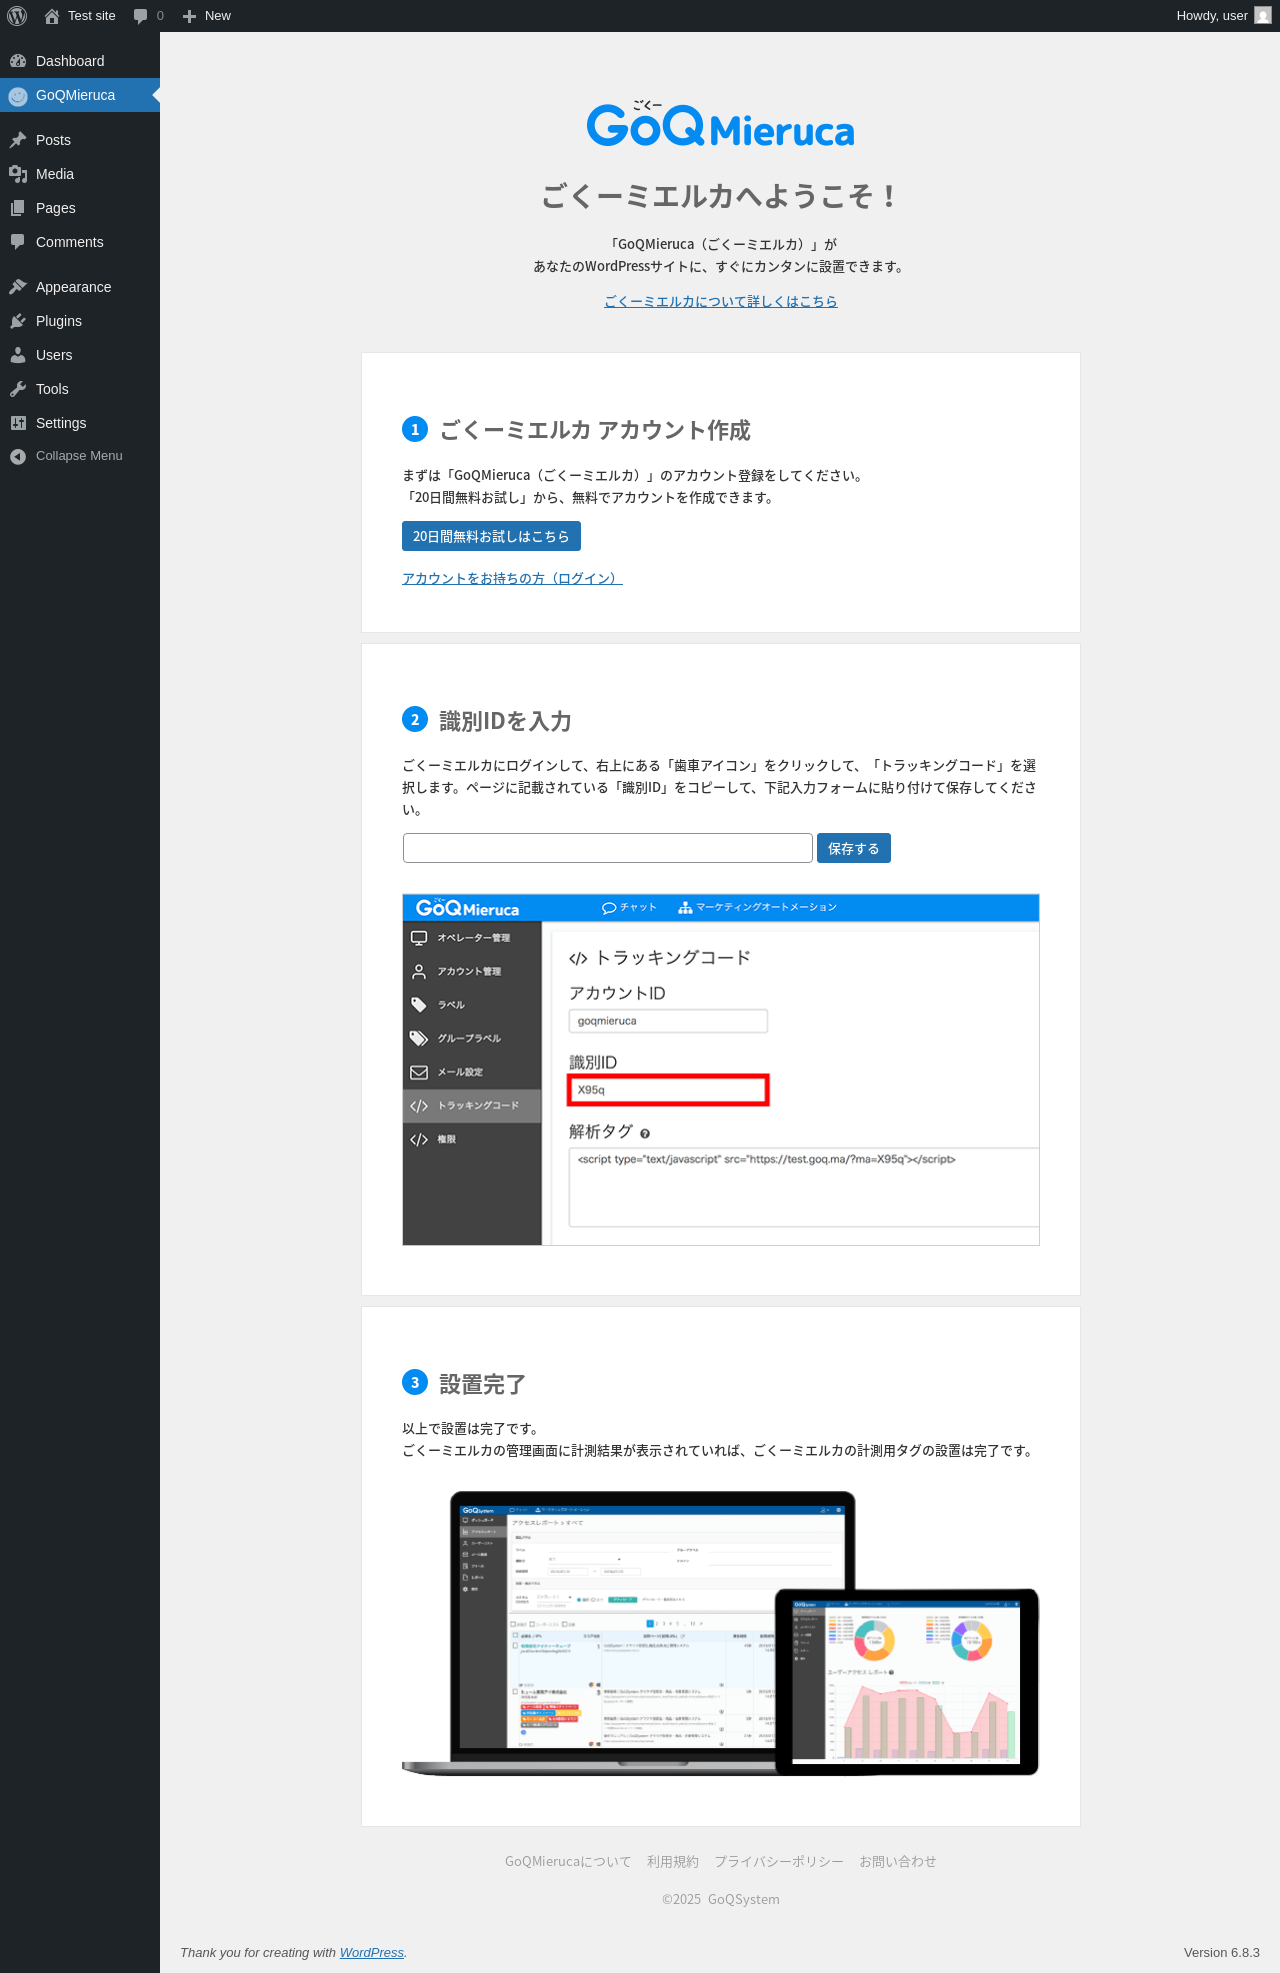Viewport: 1280px width, 1973px height.
Task: Click the GoQ Mieruca header logo
Action: [720, 124]
